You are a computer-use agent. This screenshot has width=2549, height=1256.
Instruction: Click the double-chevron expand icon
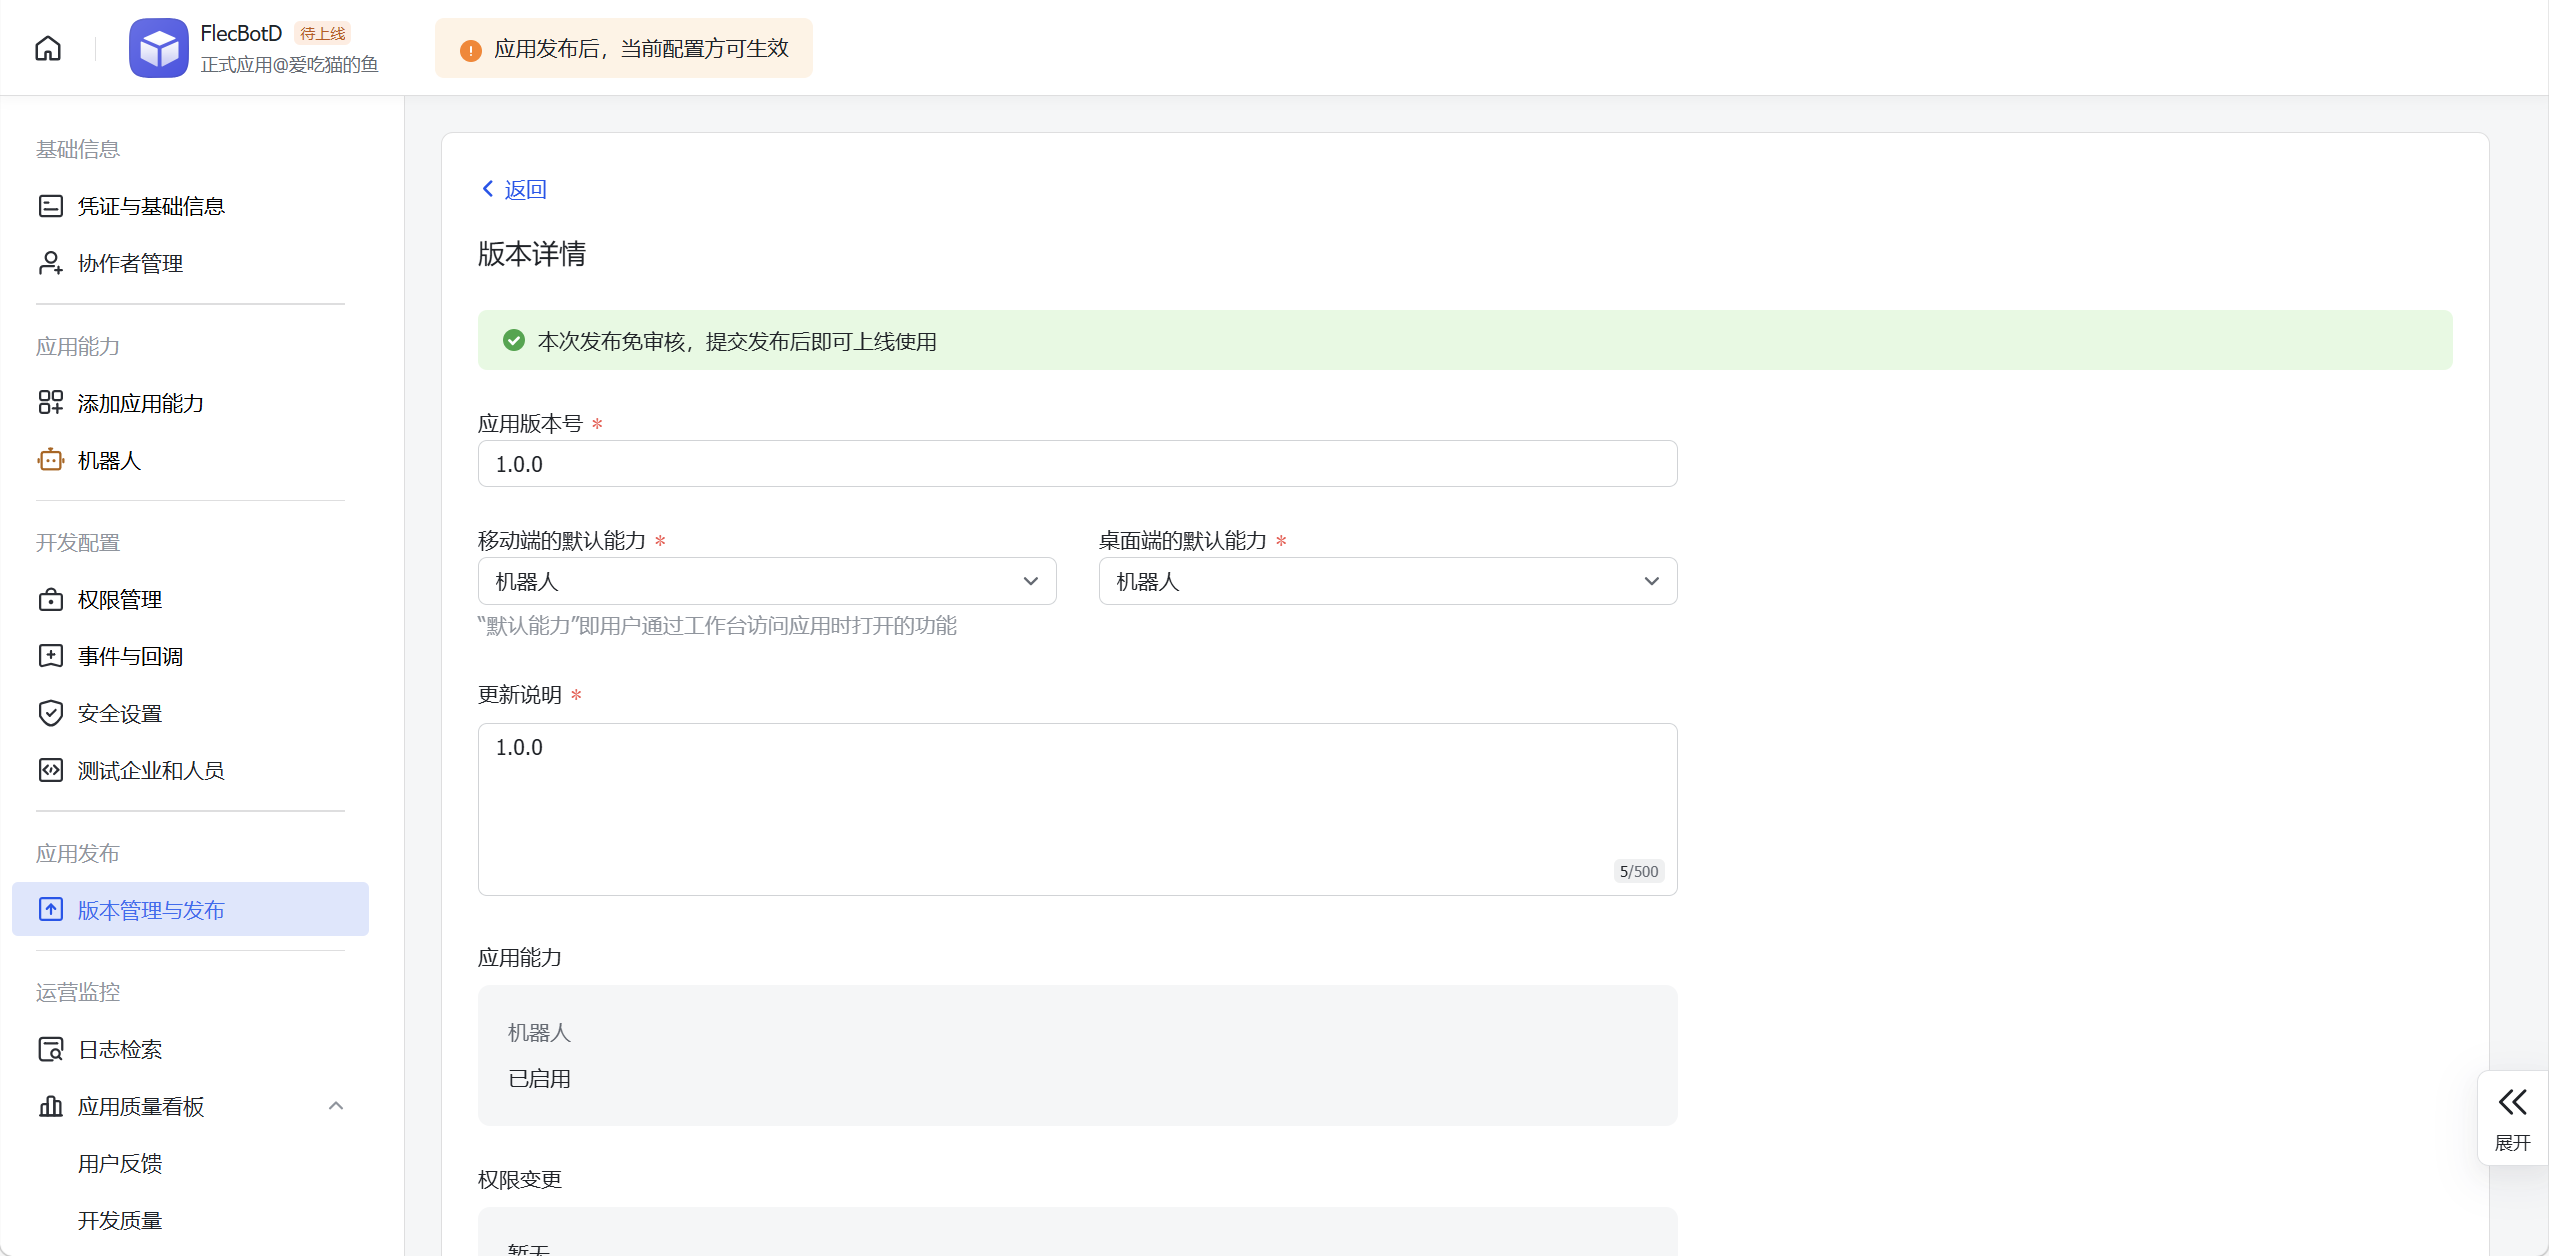coord(2513,1102)
